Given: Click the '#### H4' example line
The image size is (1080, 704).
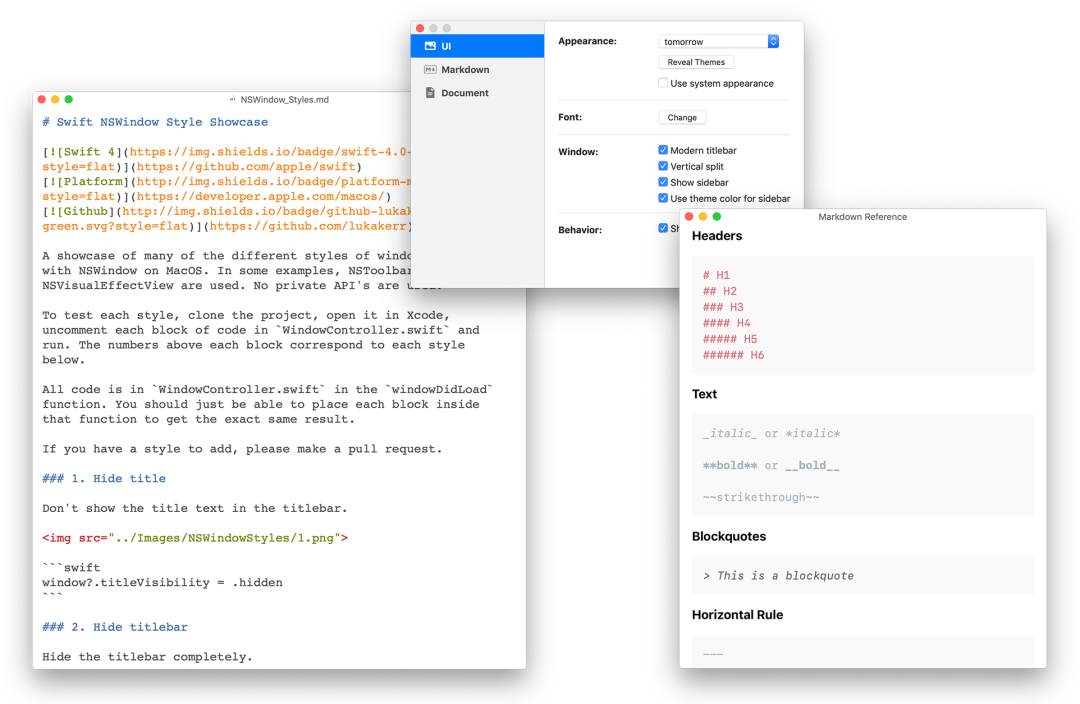Looking at the screenshot, I should [x=727, y=323].
